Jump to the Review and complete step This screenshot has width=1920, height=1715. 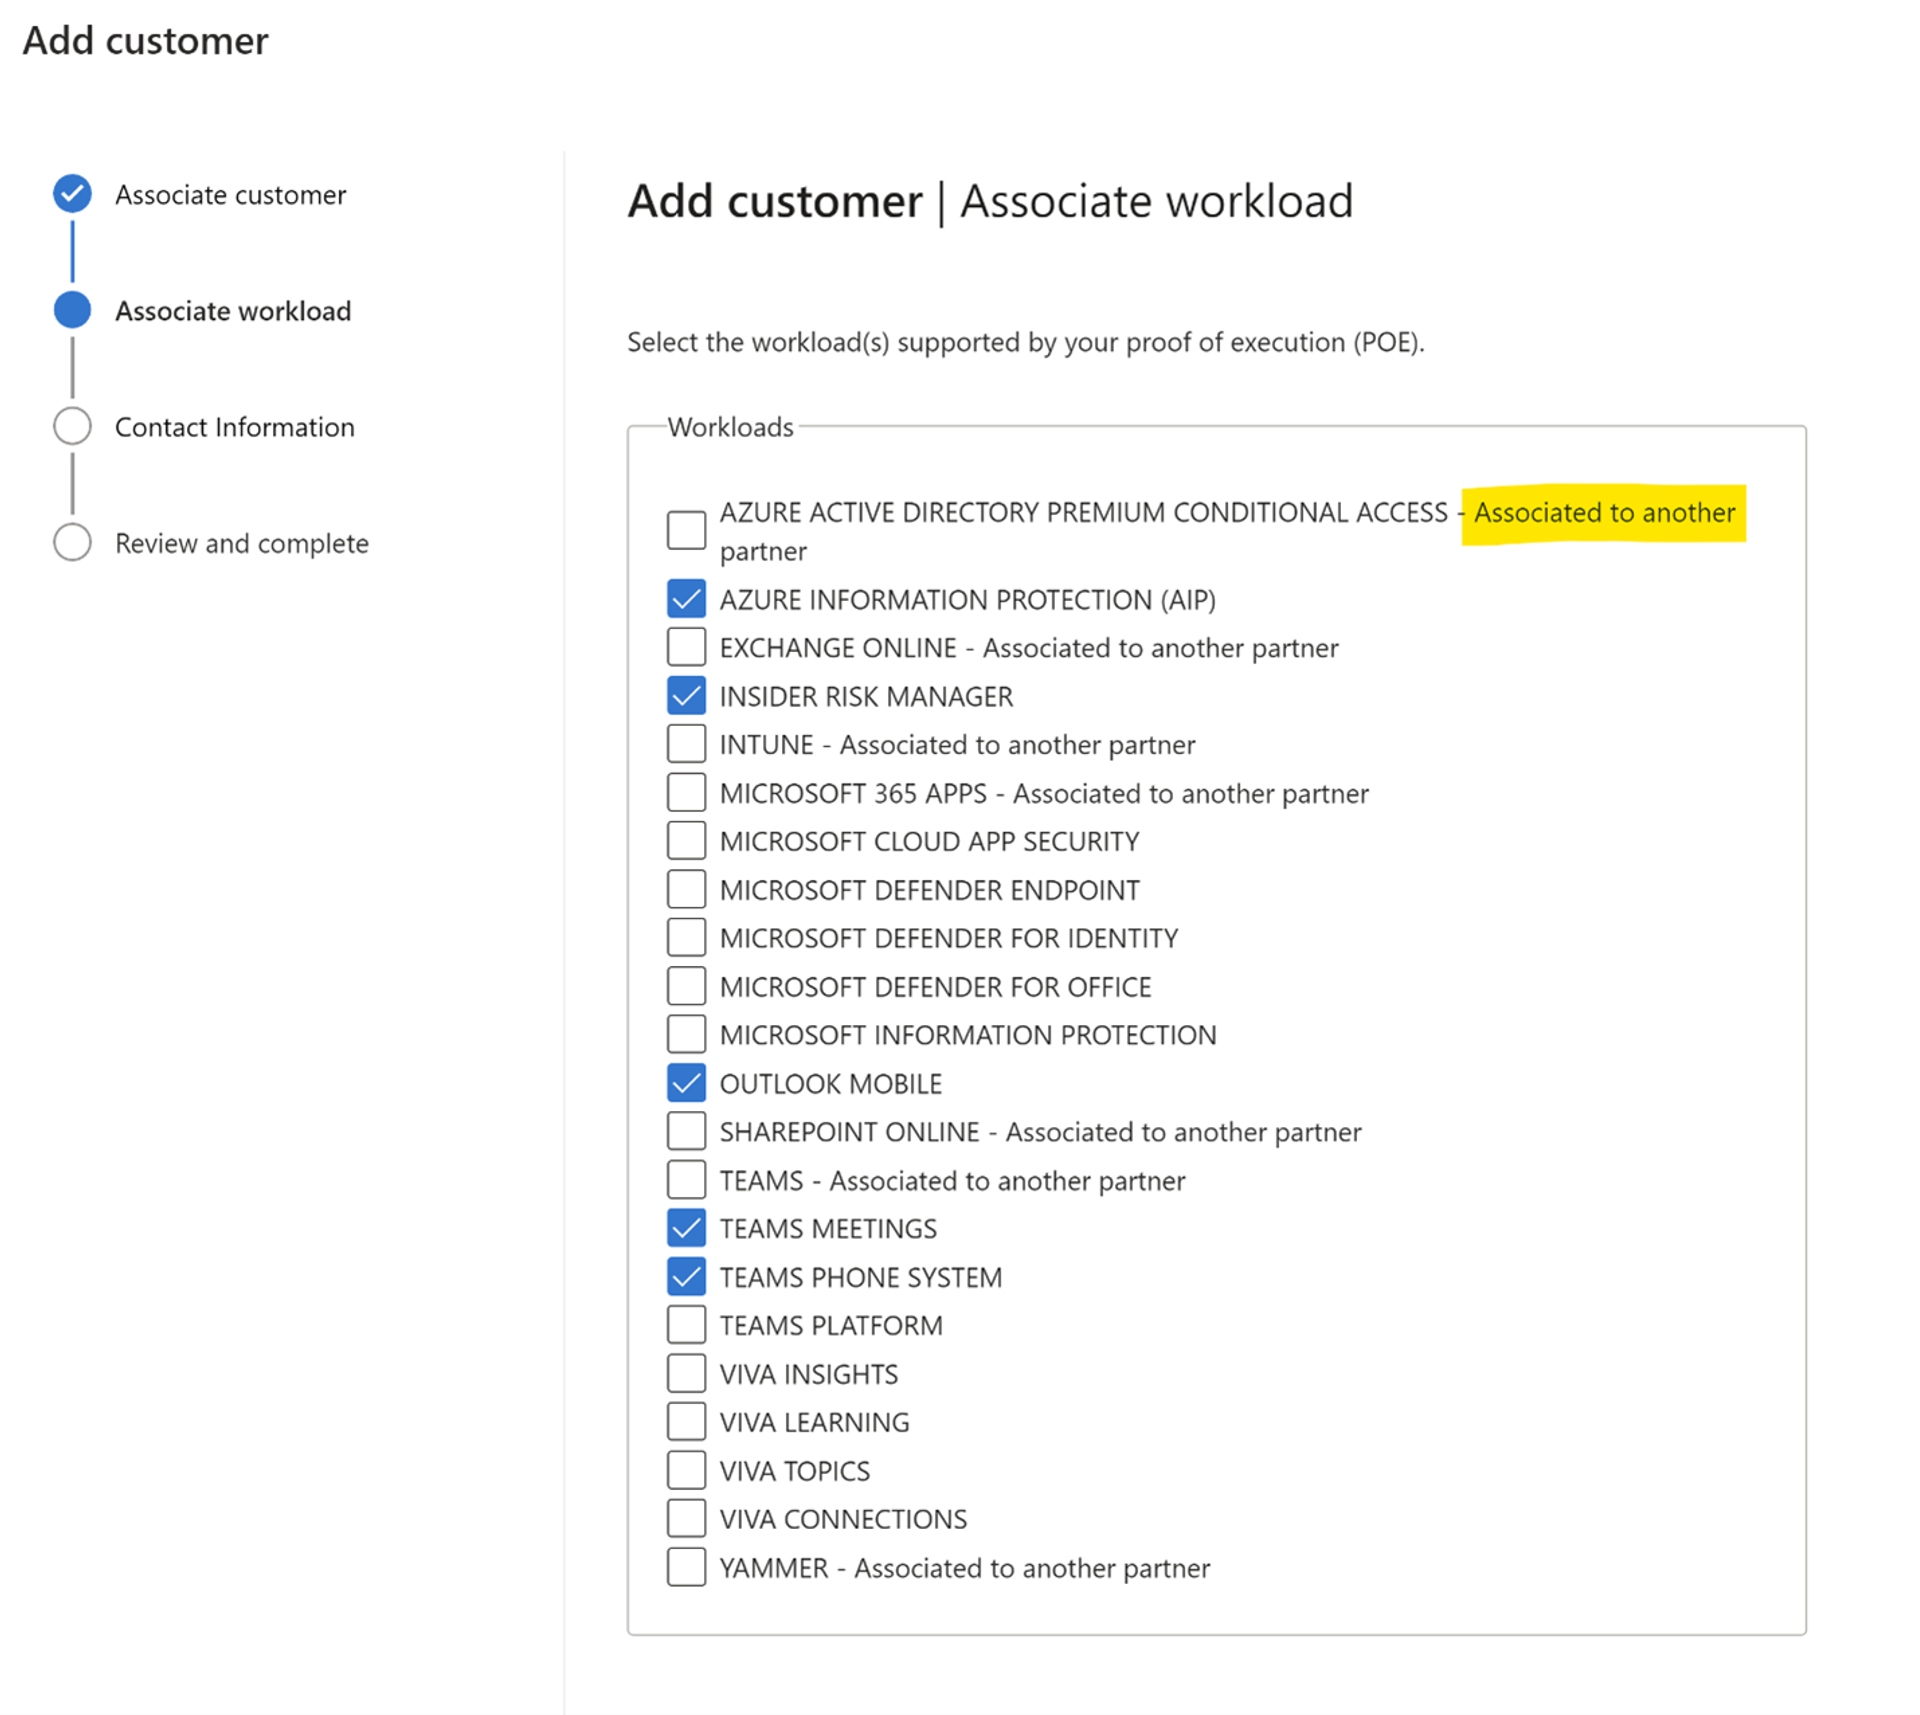[71, 542]
